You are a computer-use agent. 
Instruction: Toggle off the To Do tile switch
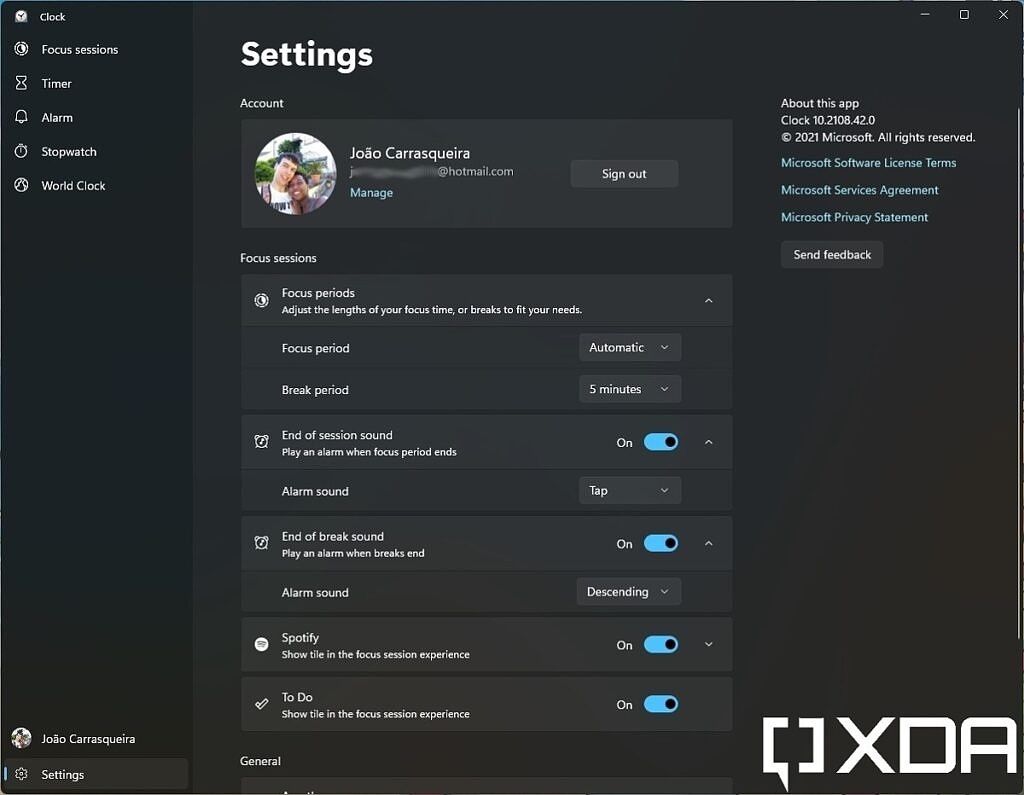(x=660, y=704)
